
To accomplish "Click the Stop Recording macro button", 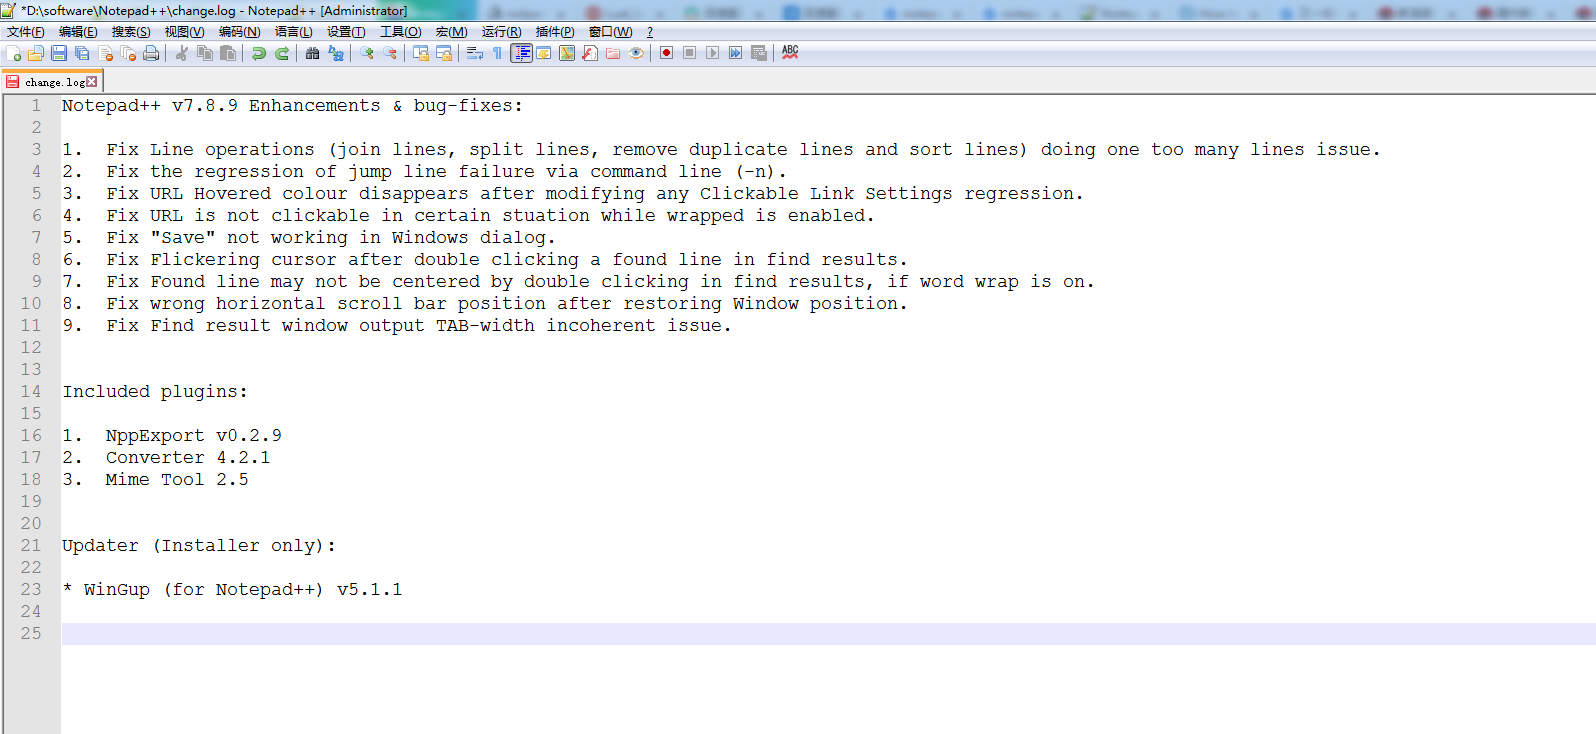I will pyautogui.click(x=690, y=53).
